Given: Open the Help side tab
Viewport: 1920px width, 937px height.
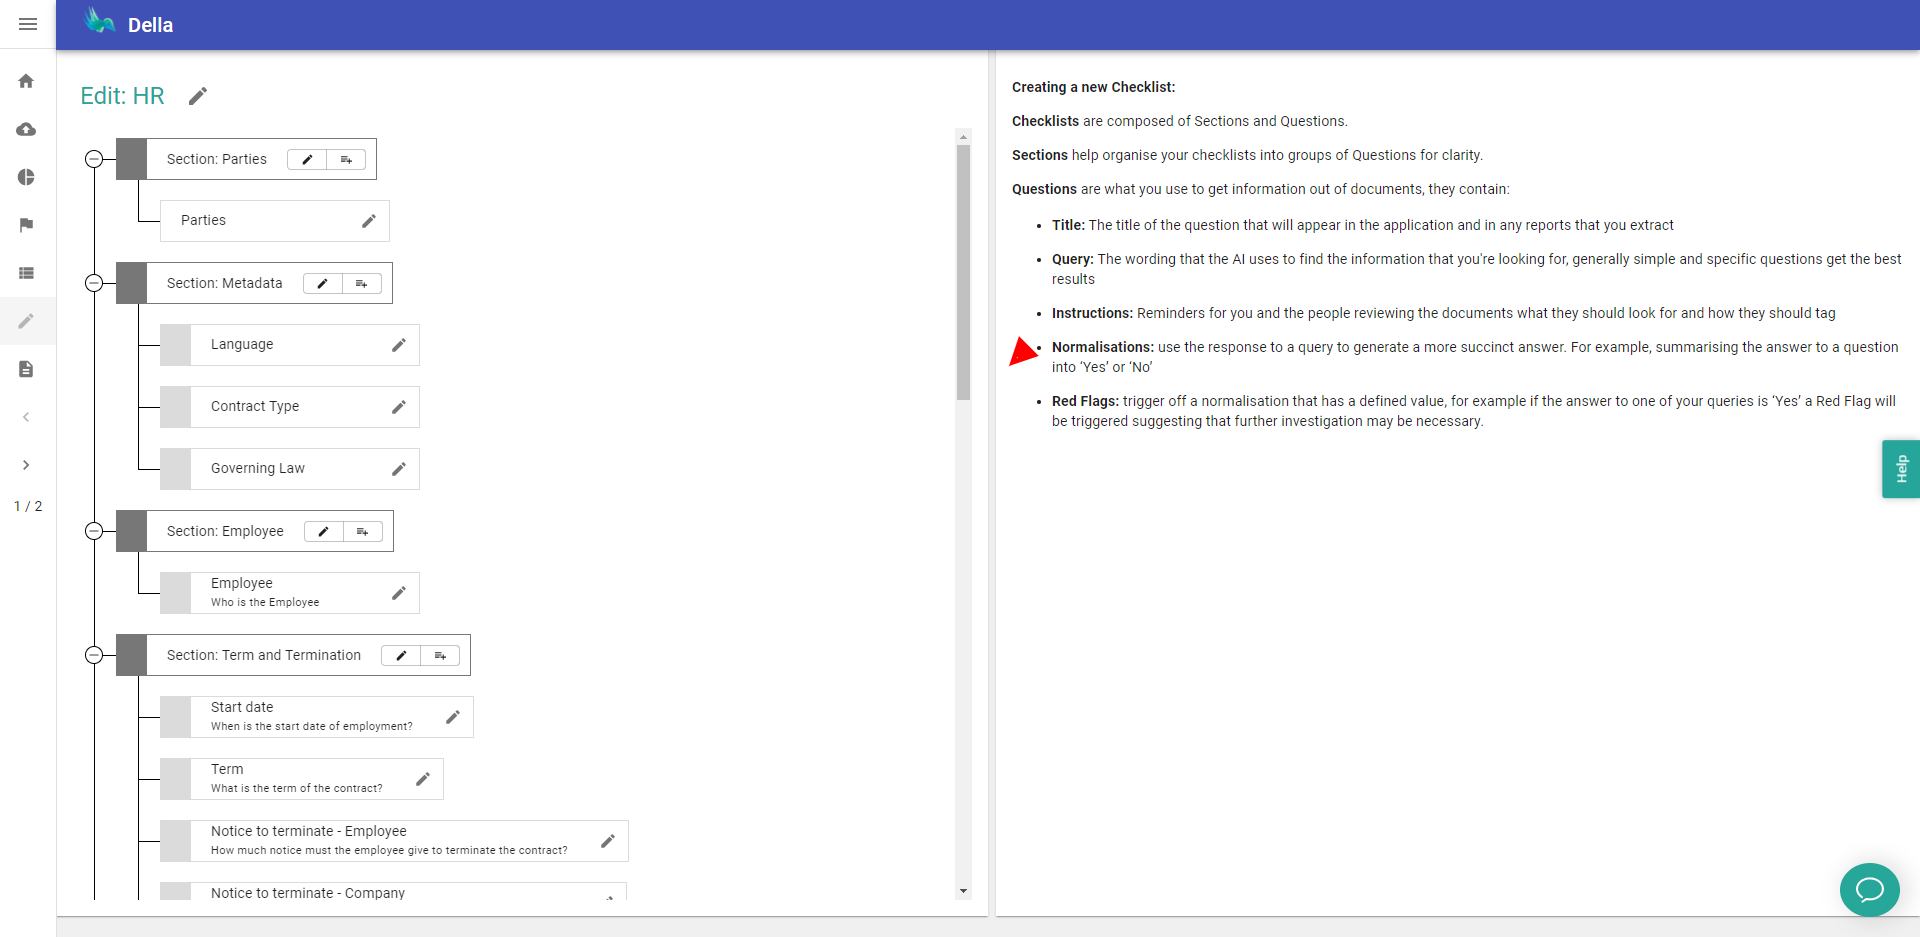Looking at the screenshot, I should pos(1901,469).
